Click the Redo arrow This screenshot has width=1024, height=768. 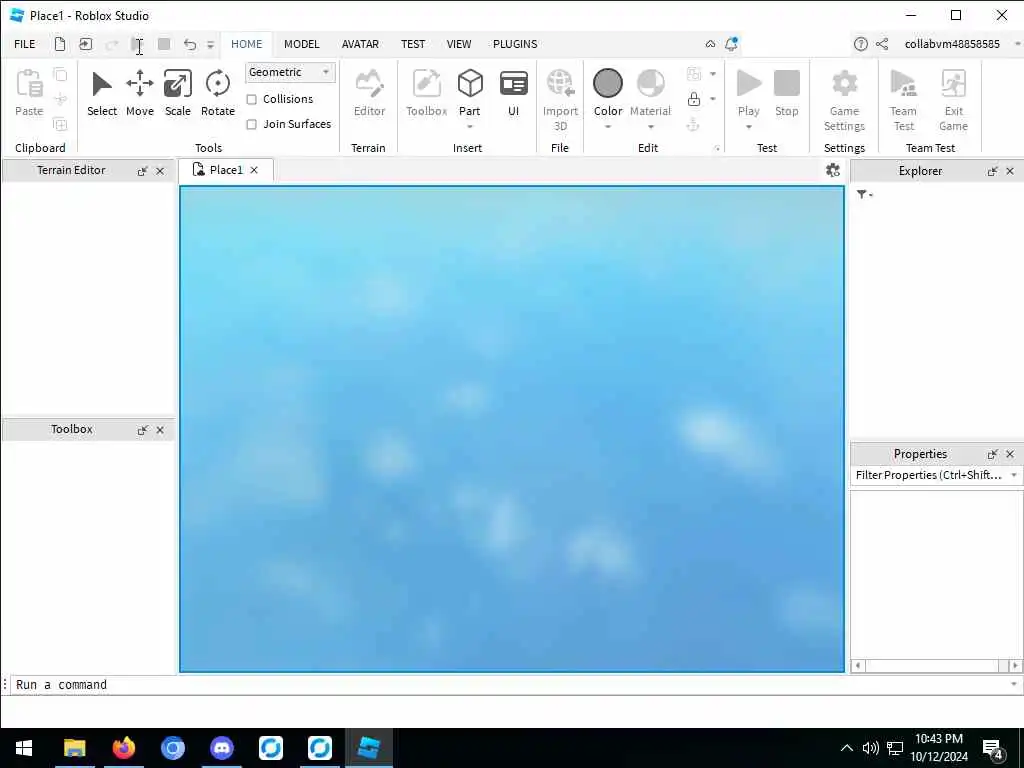[112, 44]
